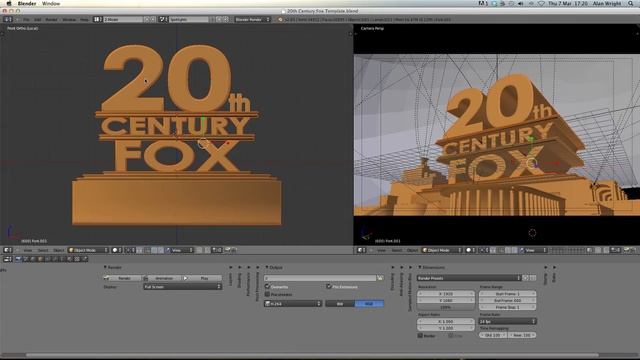Open the Display Full Screen dropdown
640x360 pixels.
[182, 287]
